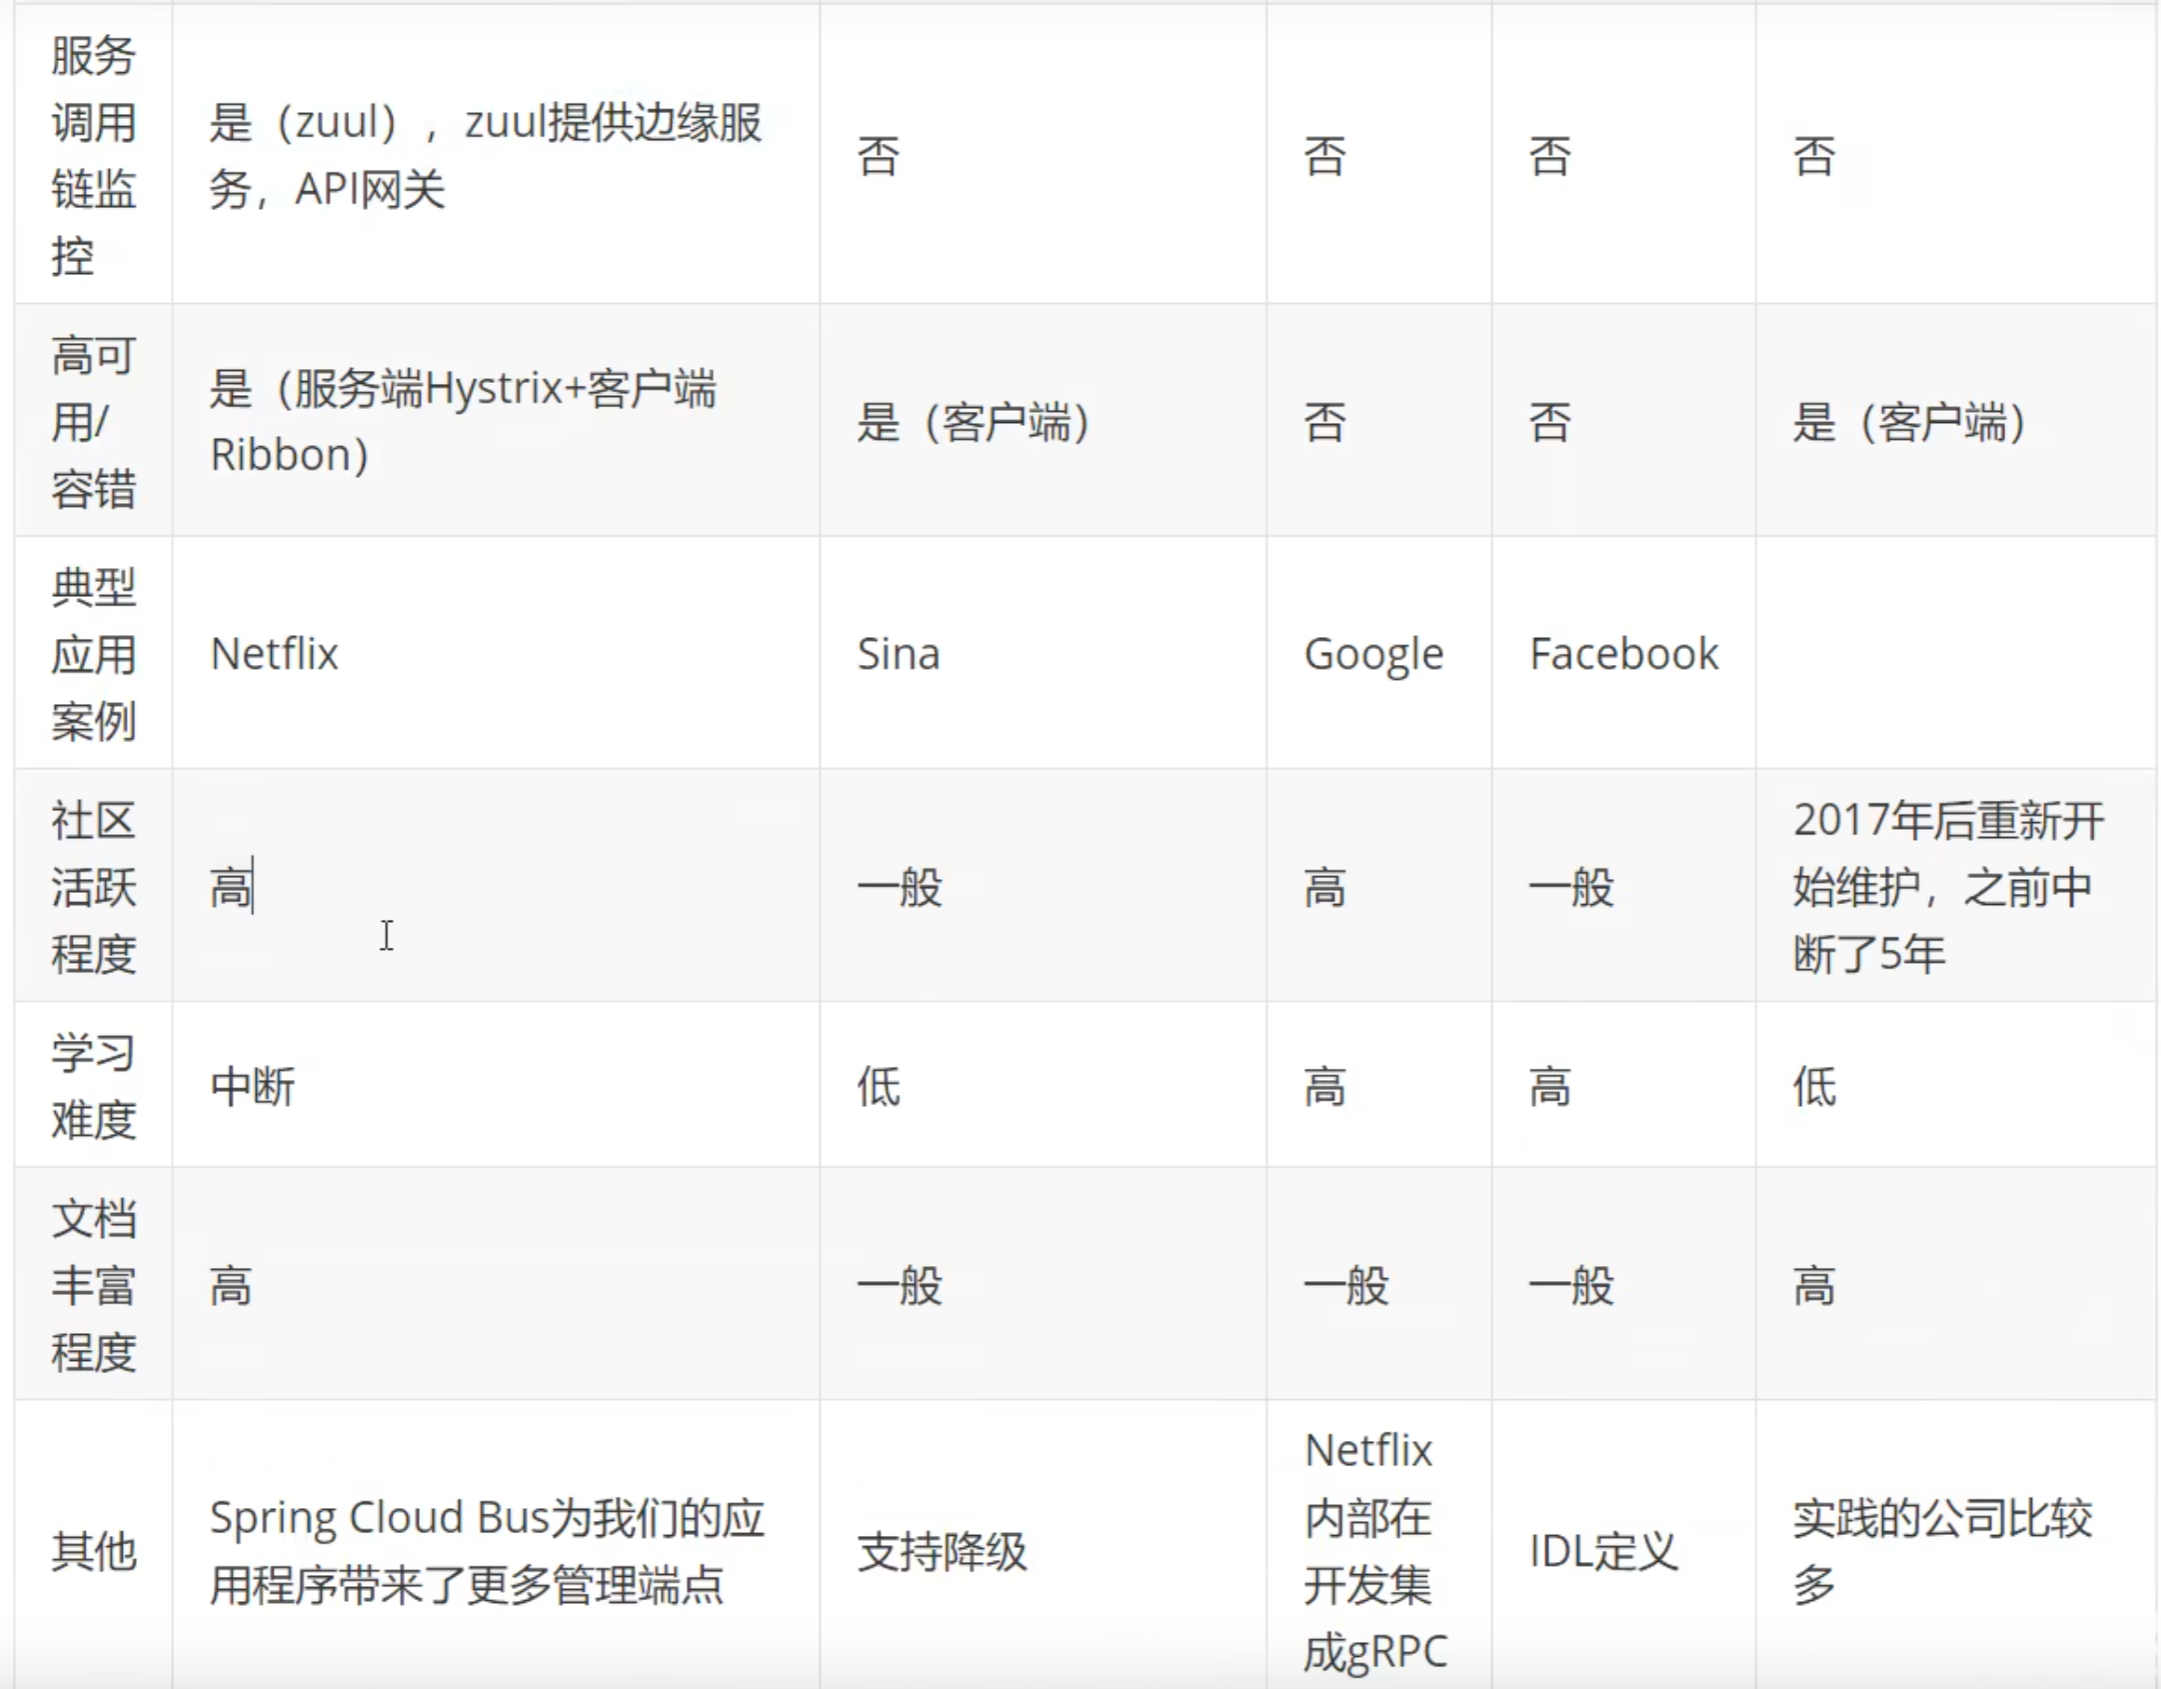Click the '典型应用案例' row header
The height and width of the screenshot is (1689, 2161).
pyautogui.click(x=93, y=654)
